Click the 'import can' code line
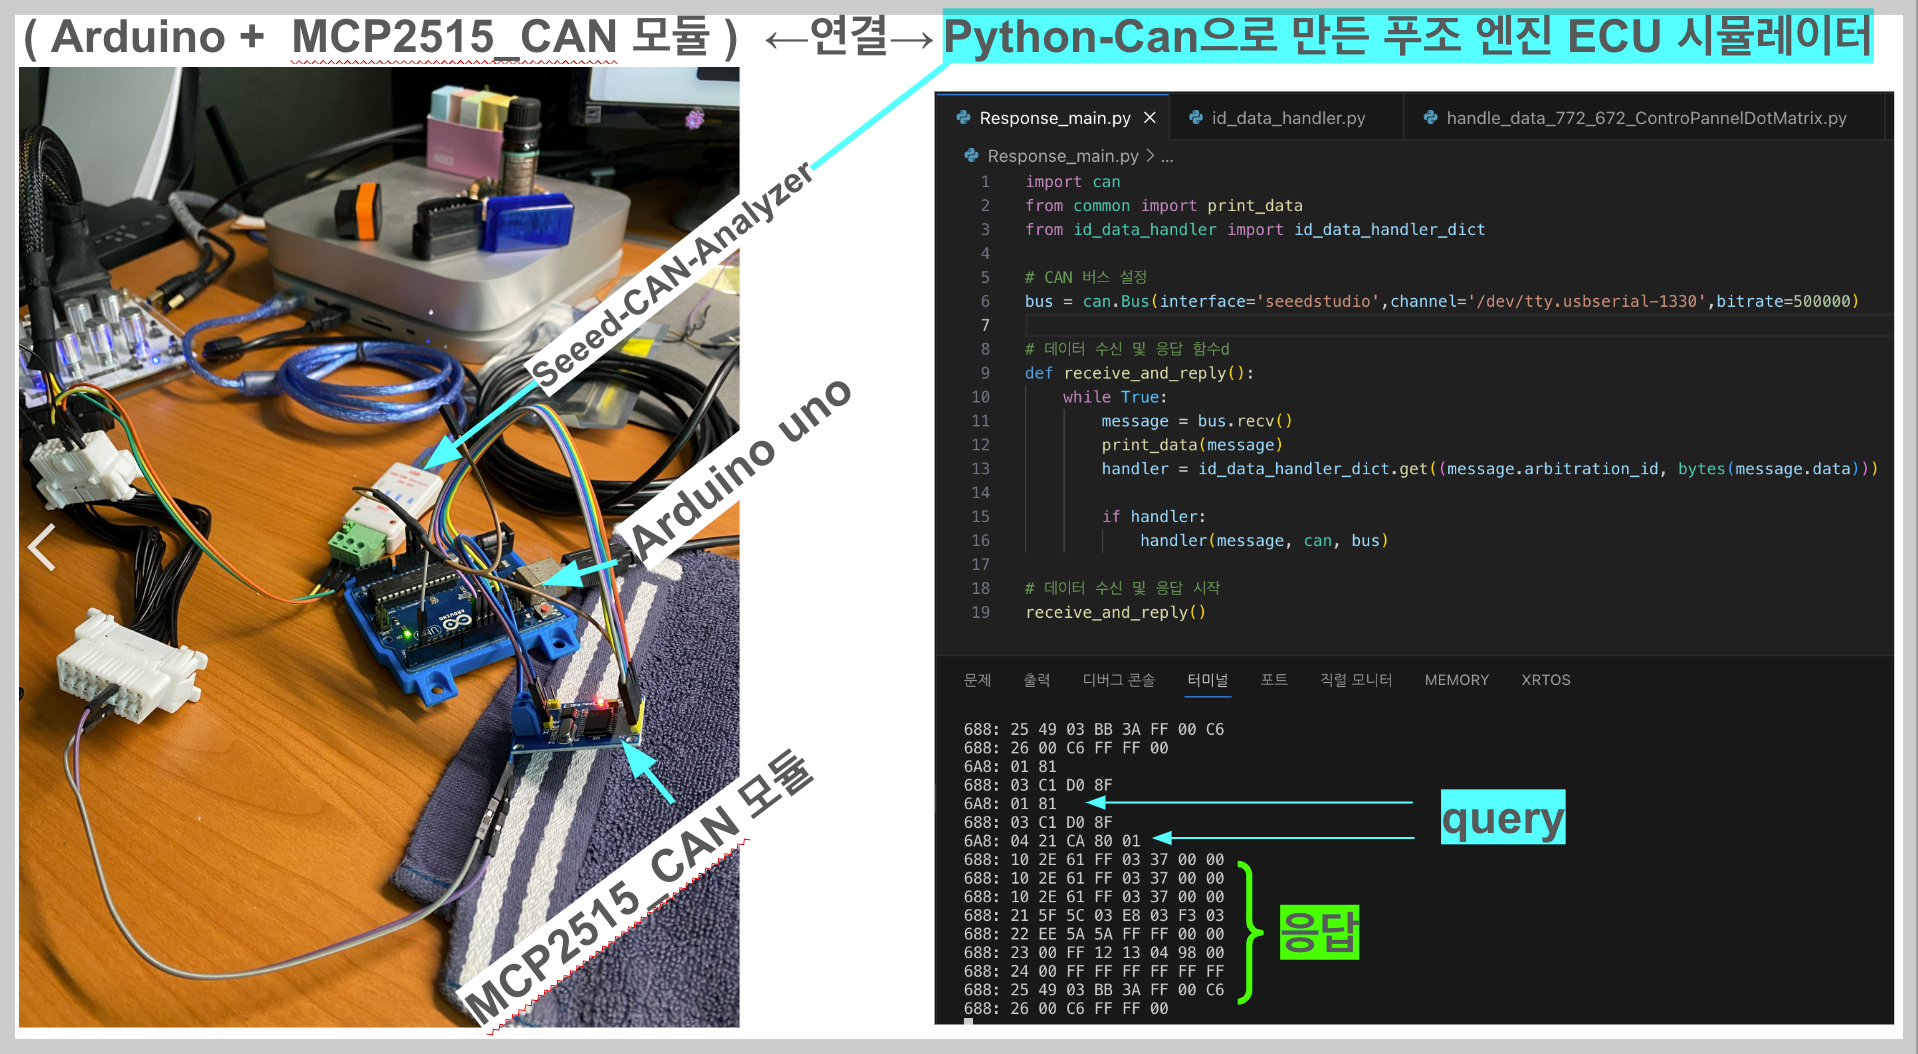The height and width of the screenshot is (1054, 1918). click(1073, 182)
